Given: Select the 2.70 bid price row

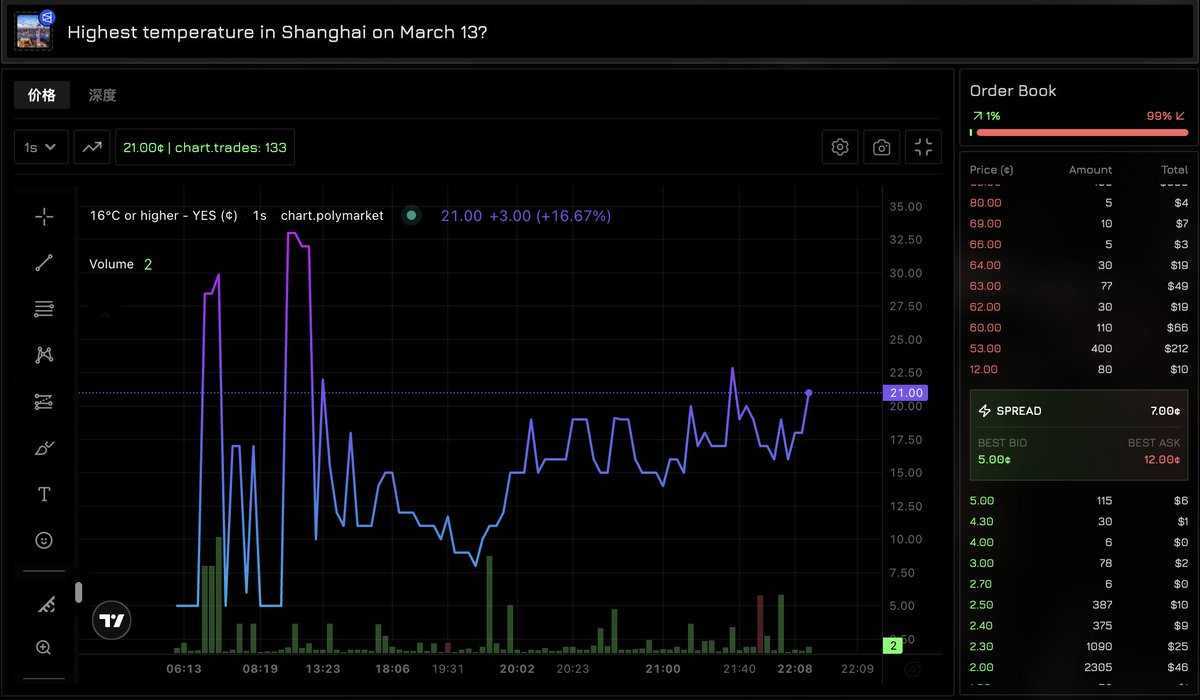Looking at the screenshot, I should click(x=1079, y=584).
